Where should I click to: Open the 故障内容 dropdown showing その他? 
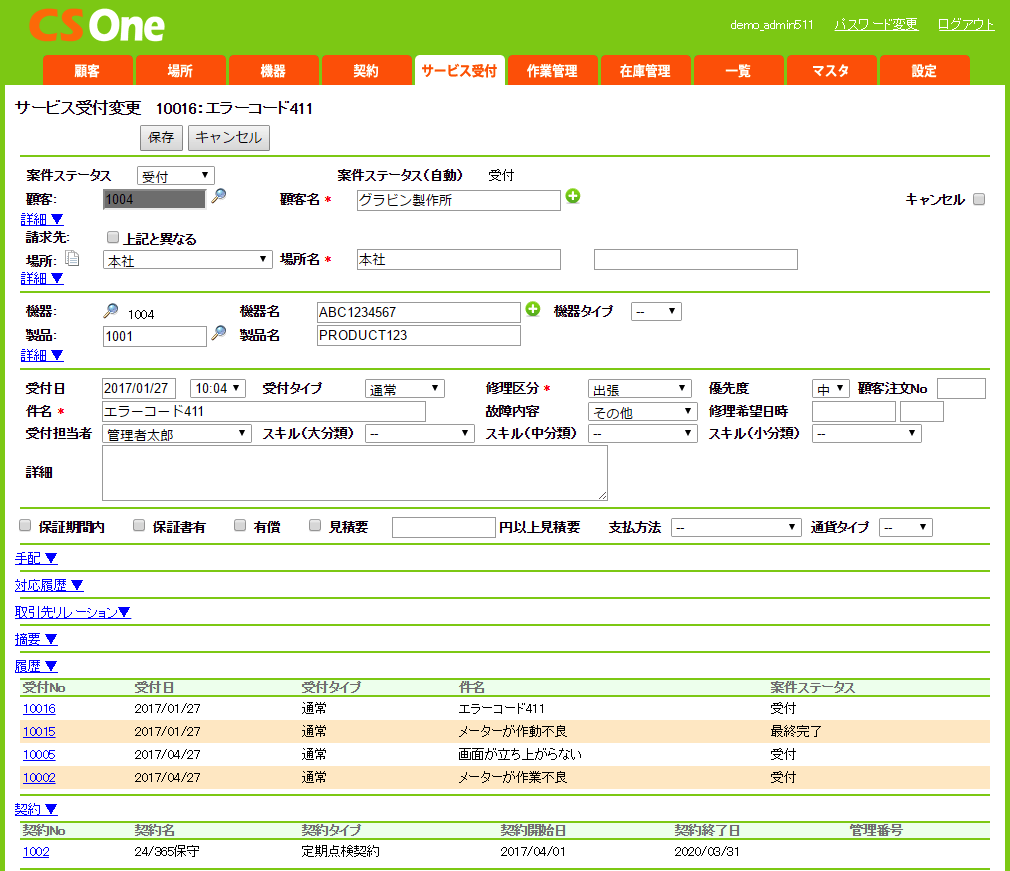(642, 411)
